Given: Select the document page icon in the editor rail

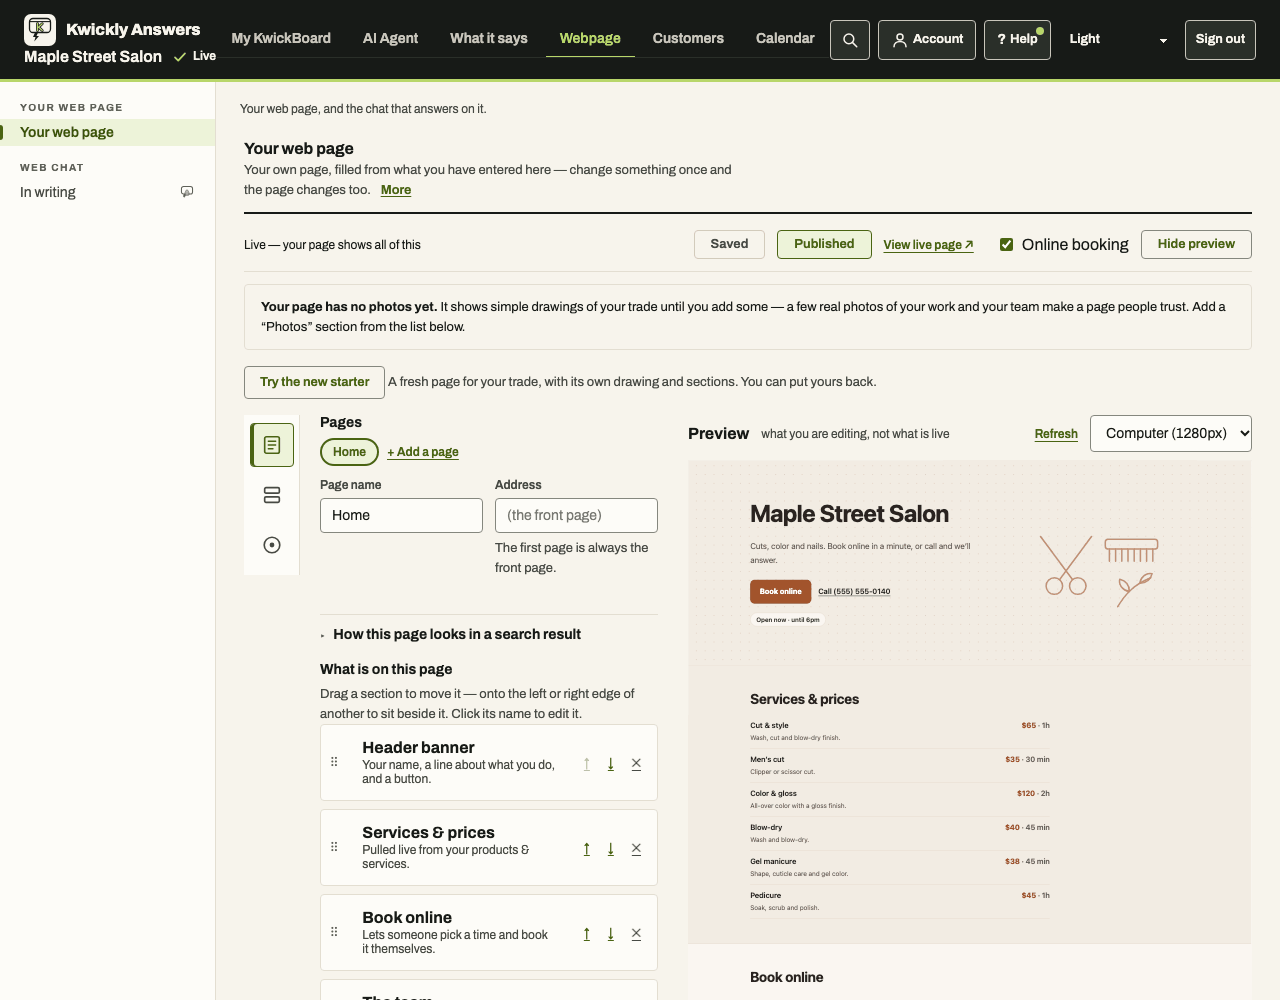Looking at the screenshot, I should pyautogui.click(x=272, y=445).
